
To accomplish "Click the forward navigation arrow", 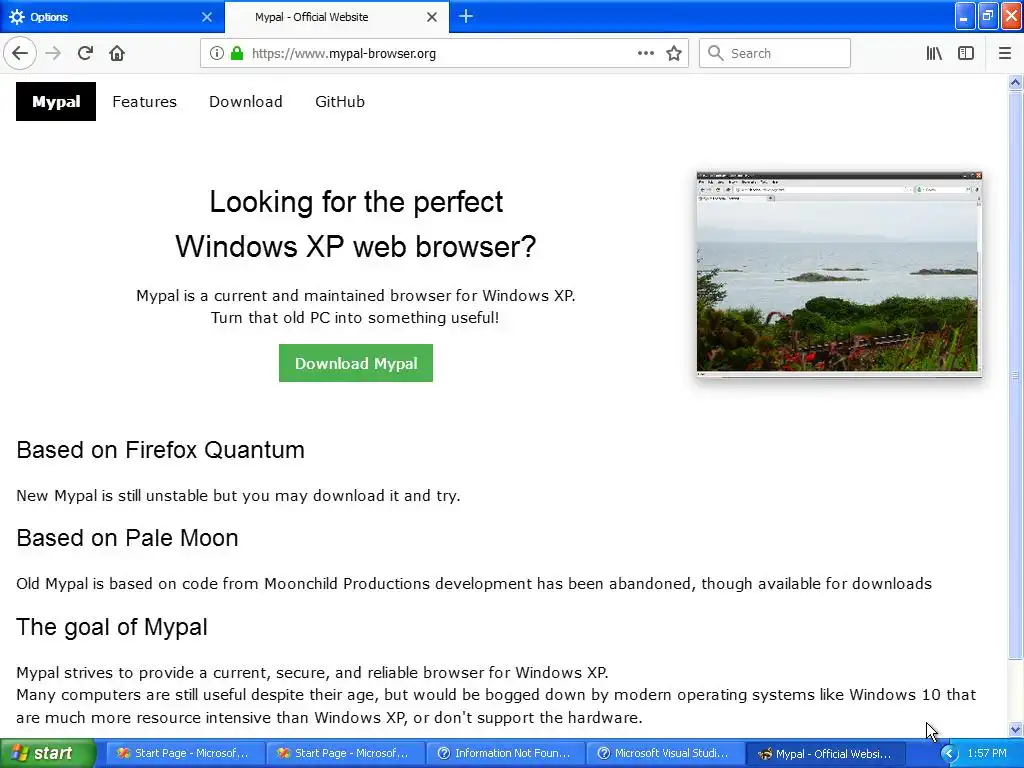I will pyautogui.click(x=53, y=53).
